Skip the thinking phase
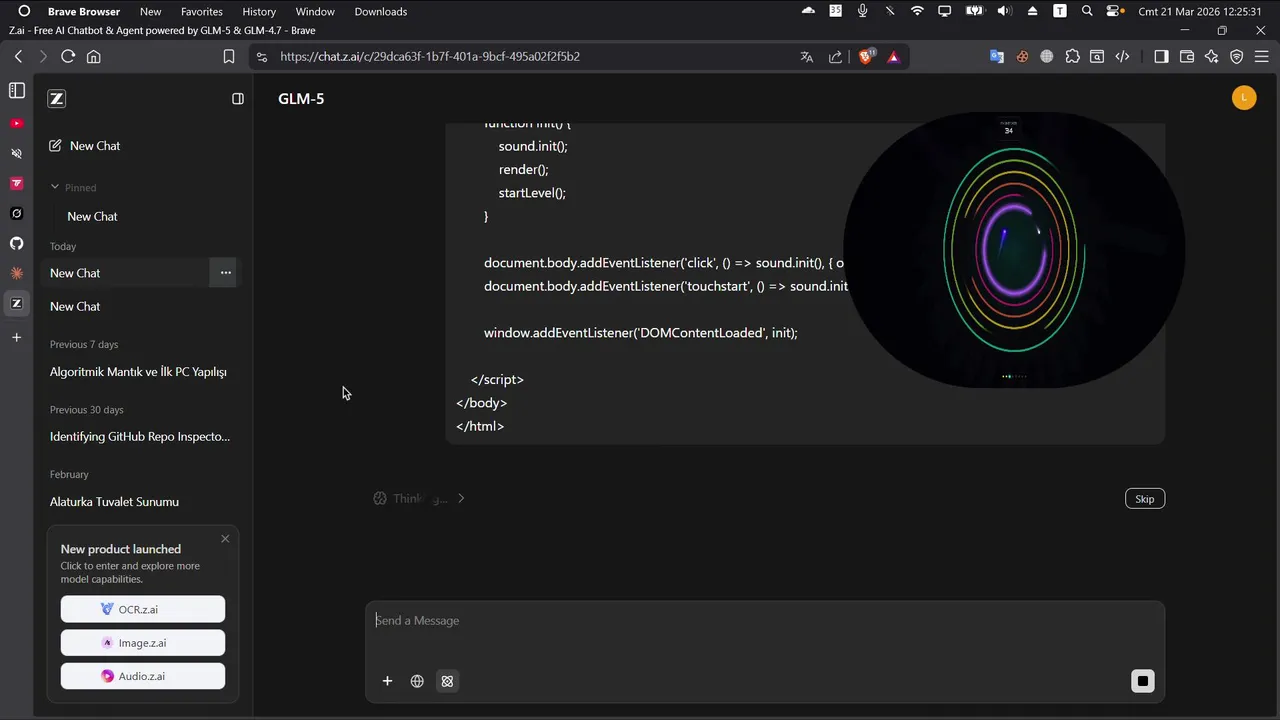Viewport: 1280px width, 720px height. (1145, 499)
